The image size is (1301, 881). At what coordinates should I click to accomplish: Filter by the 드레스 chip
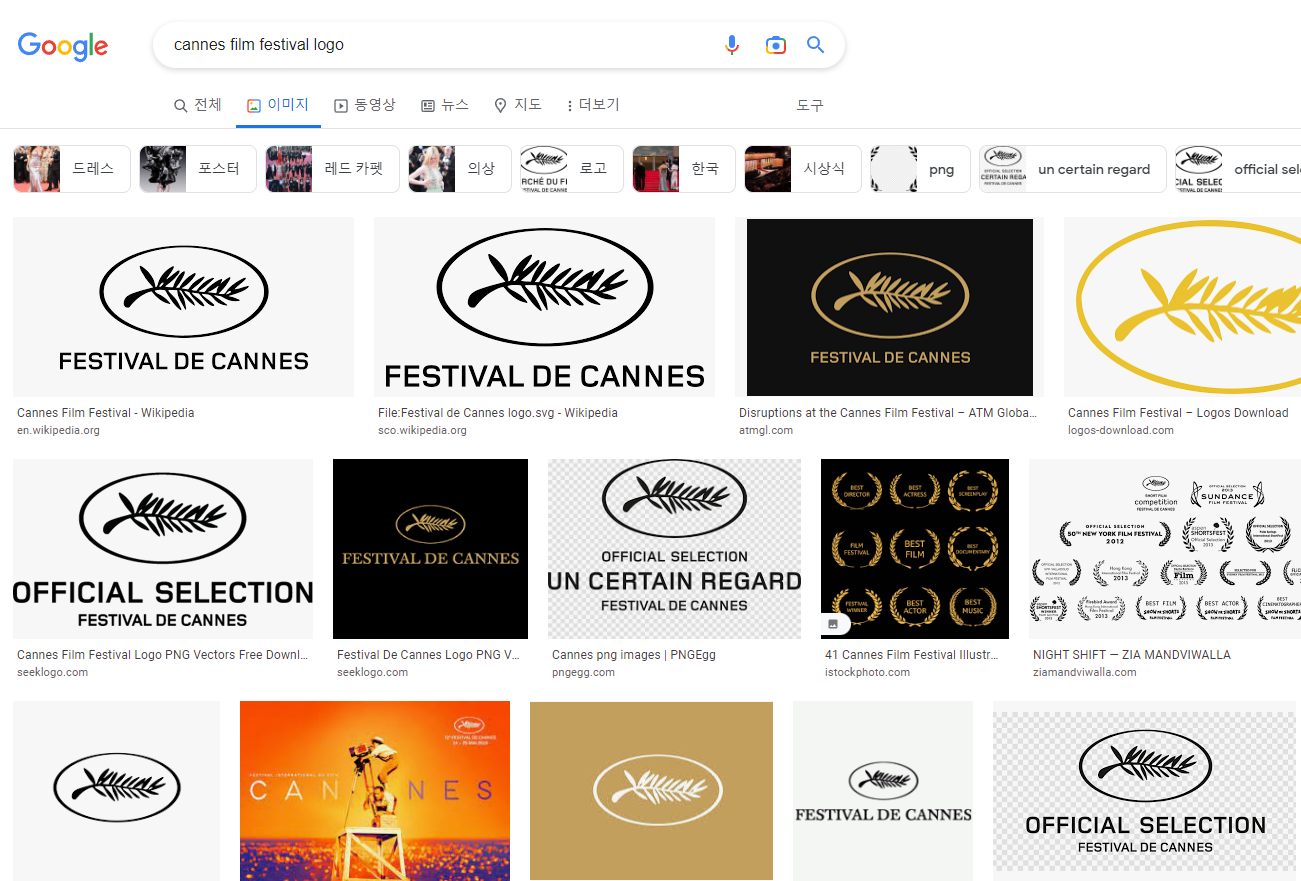pyautogui.click(x=72, y=169)
